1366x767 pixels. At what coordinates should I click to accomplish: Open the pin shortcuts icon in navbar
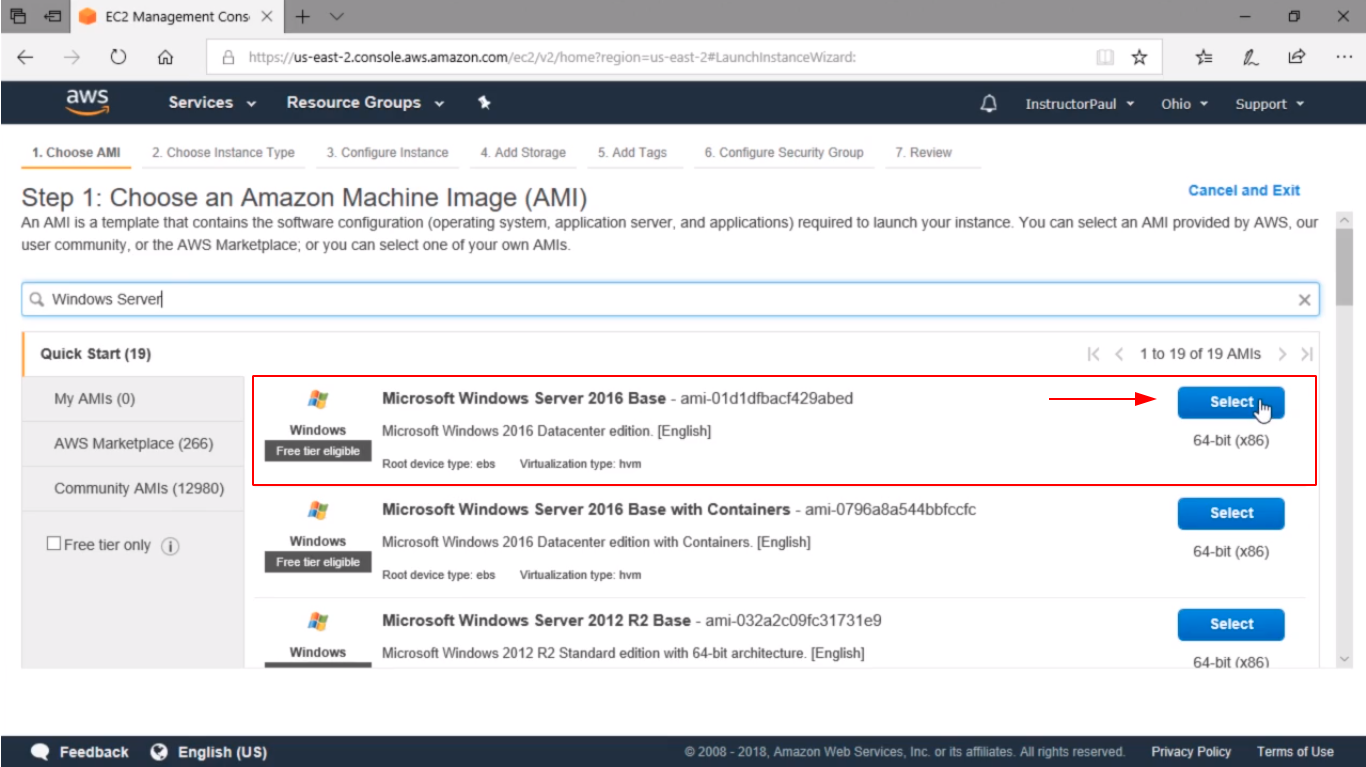click(484, 103)
